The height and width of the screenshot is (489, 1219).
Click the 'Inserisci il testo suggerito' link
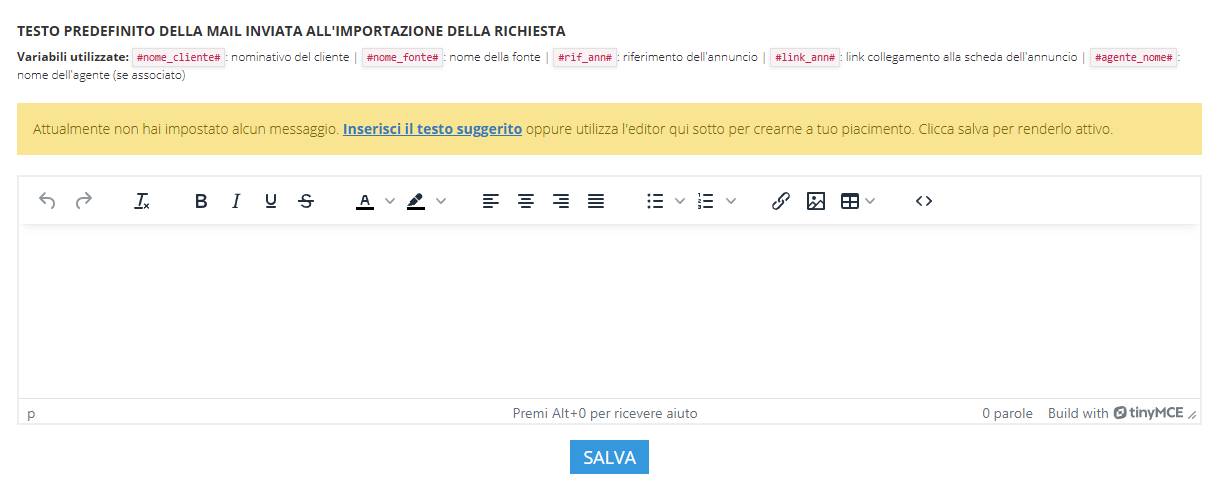click(x=432, y=129)
